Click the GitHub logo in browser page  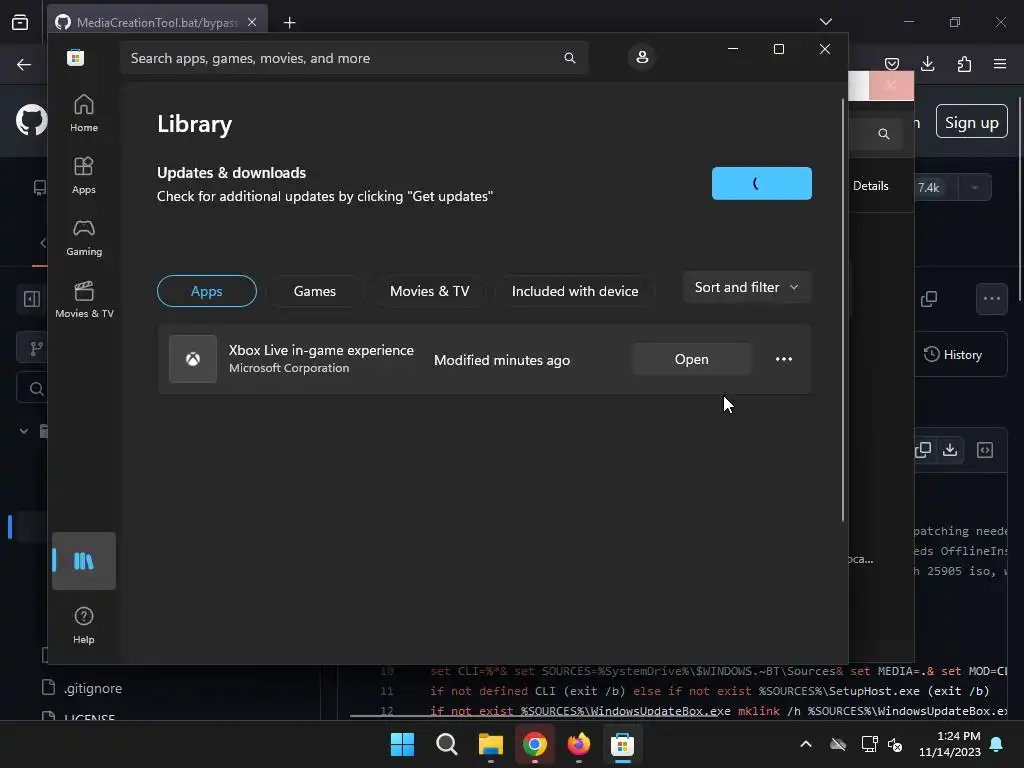click(31, 121)
